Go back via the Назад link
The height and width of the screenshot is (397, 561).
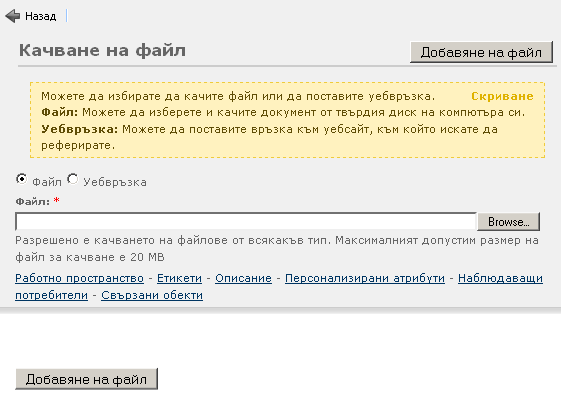coord(40,16)
